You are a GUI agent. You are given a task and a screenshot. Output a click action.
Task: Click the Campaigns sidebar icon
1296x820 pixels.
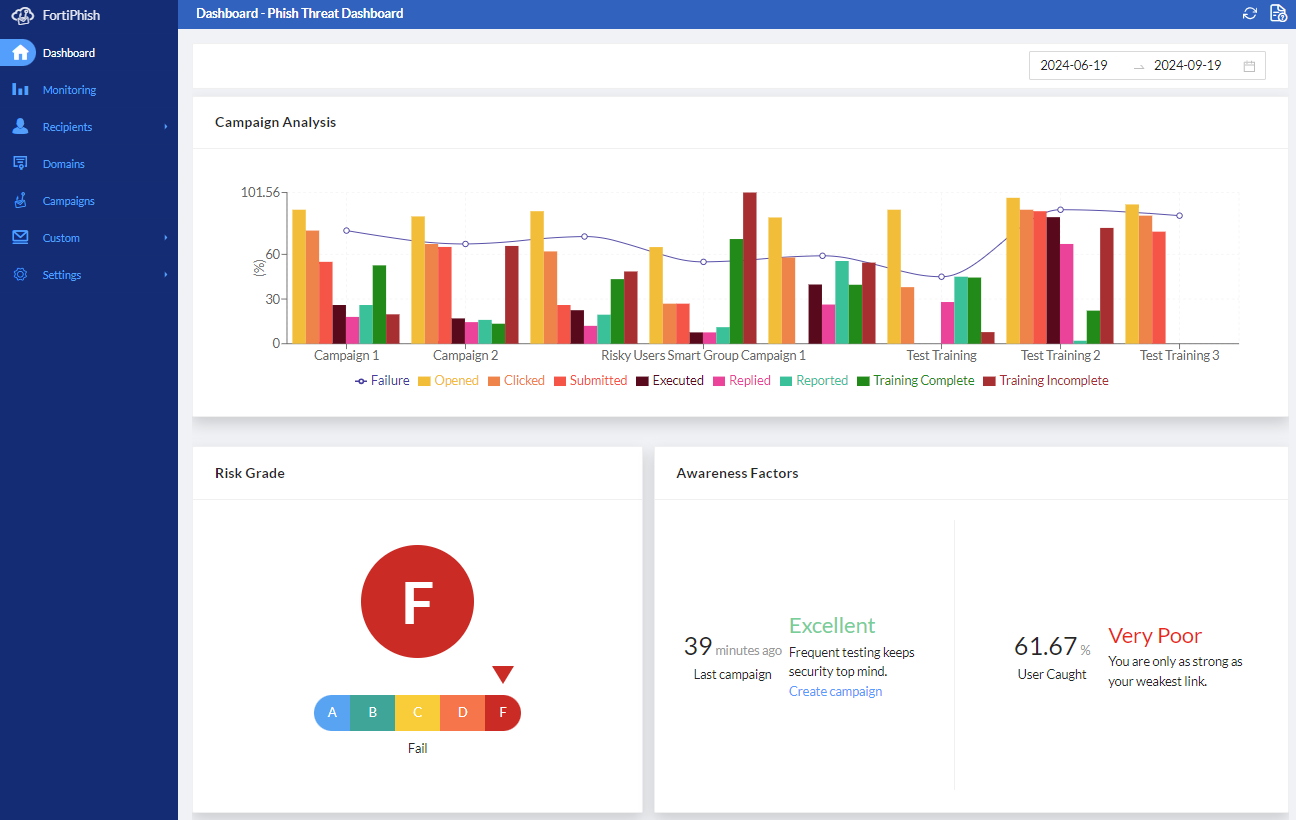(20, 201)
